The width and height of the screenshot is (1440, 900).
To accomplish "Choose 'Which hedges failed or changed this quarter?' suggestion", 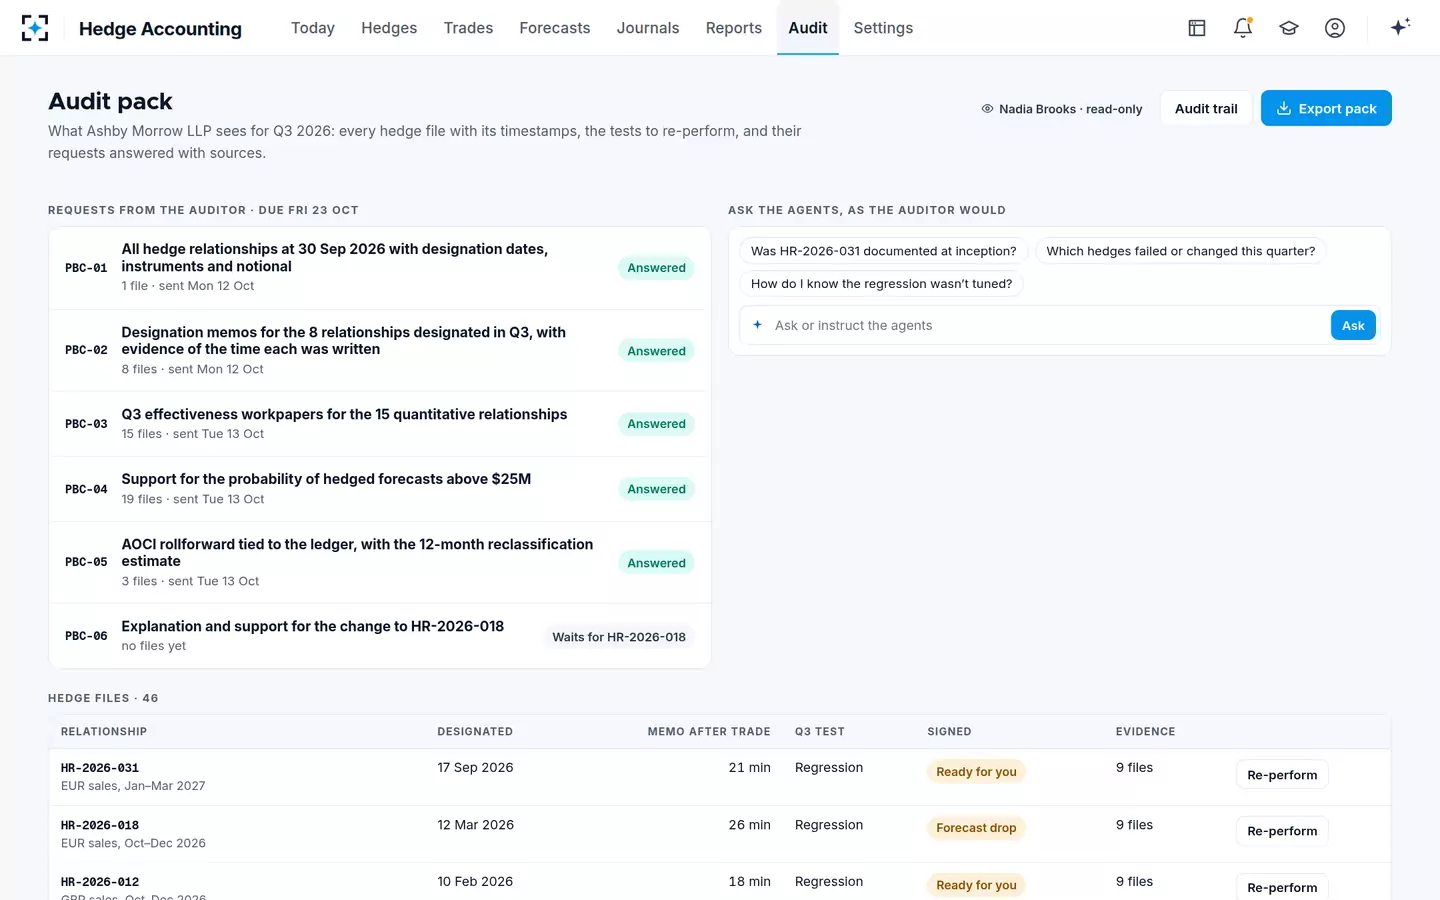I will pos(1181,251).
